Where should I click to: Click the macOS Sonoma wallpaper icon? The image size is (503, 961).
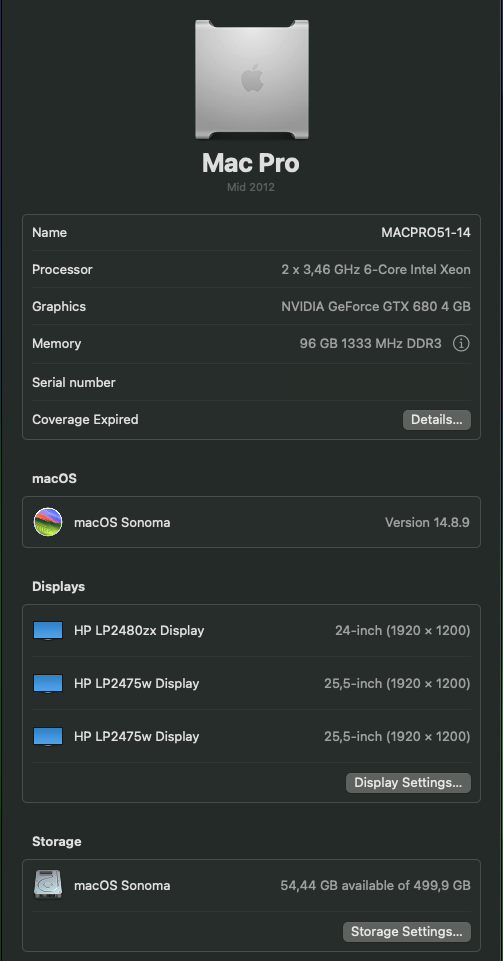48,522
